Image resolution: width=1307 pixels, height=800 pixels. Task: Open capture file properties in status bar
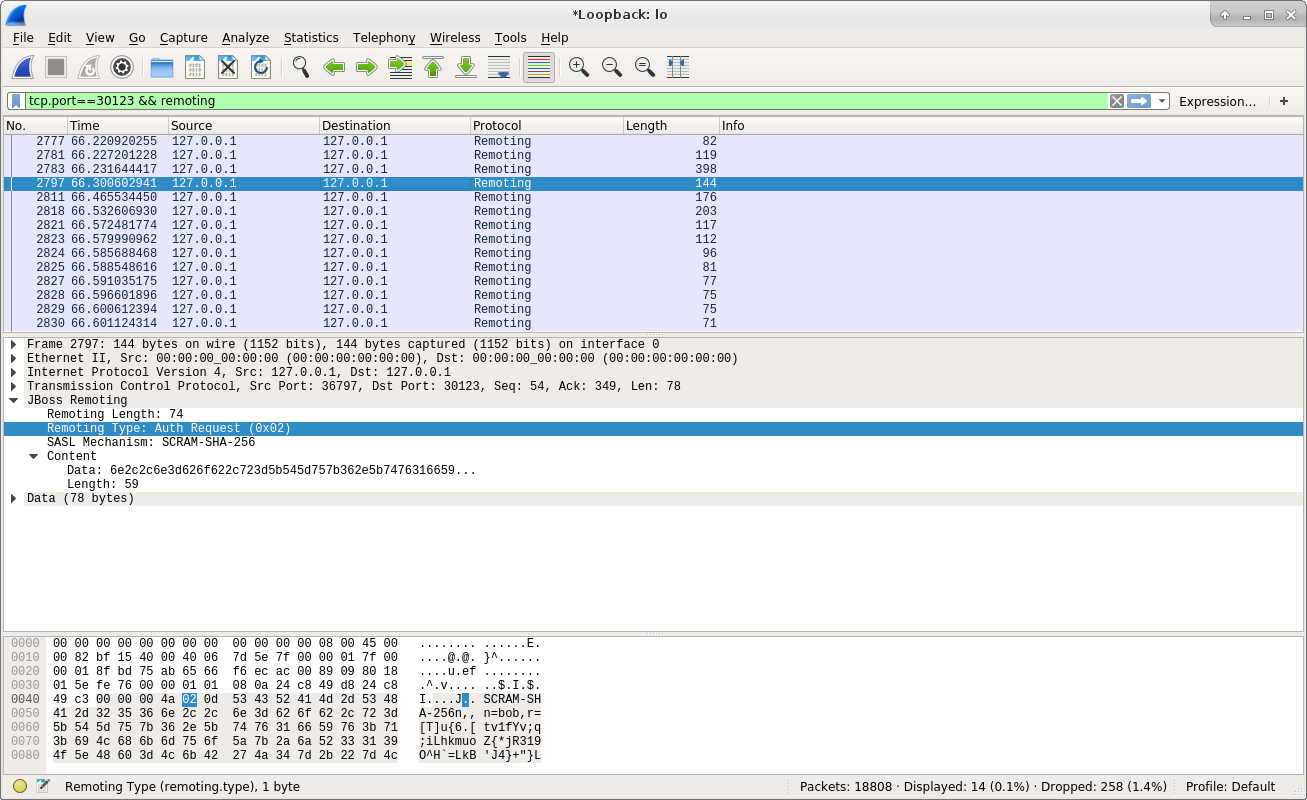click(43, 786)
